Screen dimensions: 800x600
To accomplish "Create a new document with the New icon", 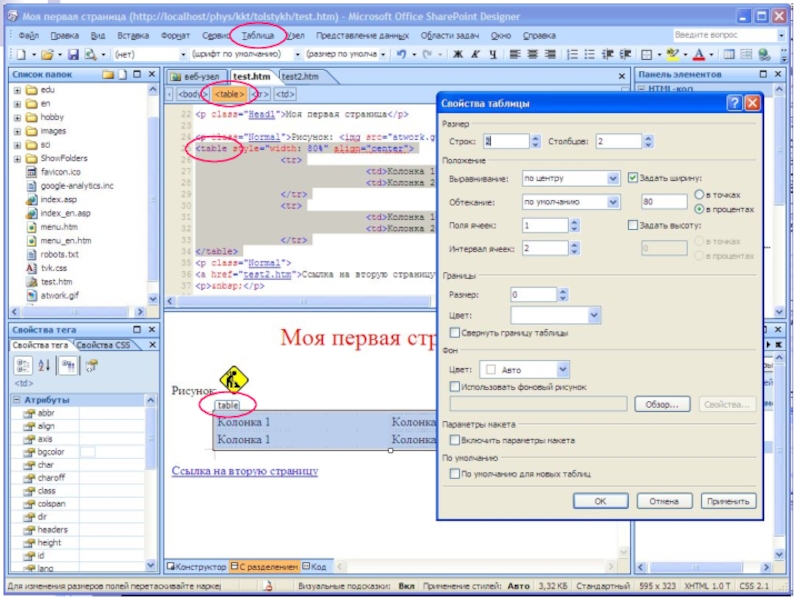I will click(21, 54).
